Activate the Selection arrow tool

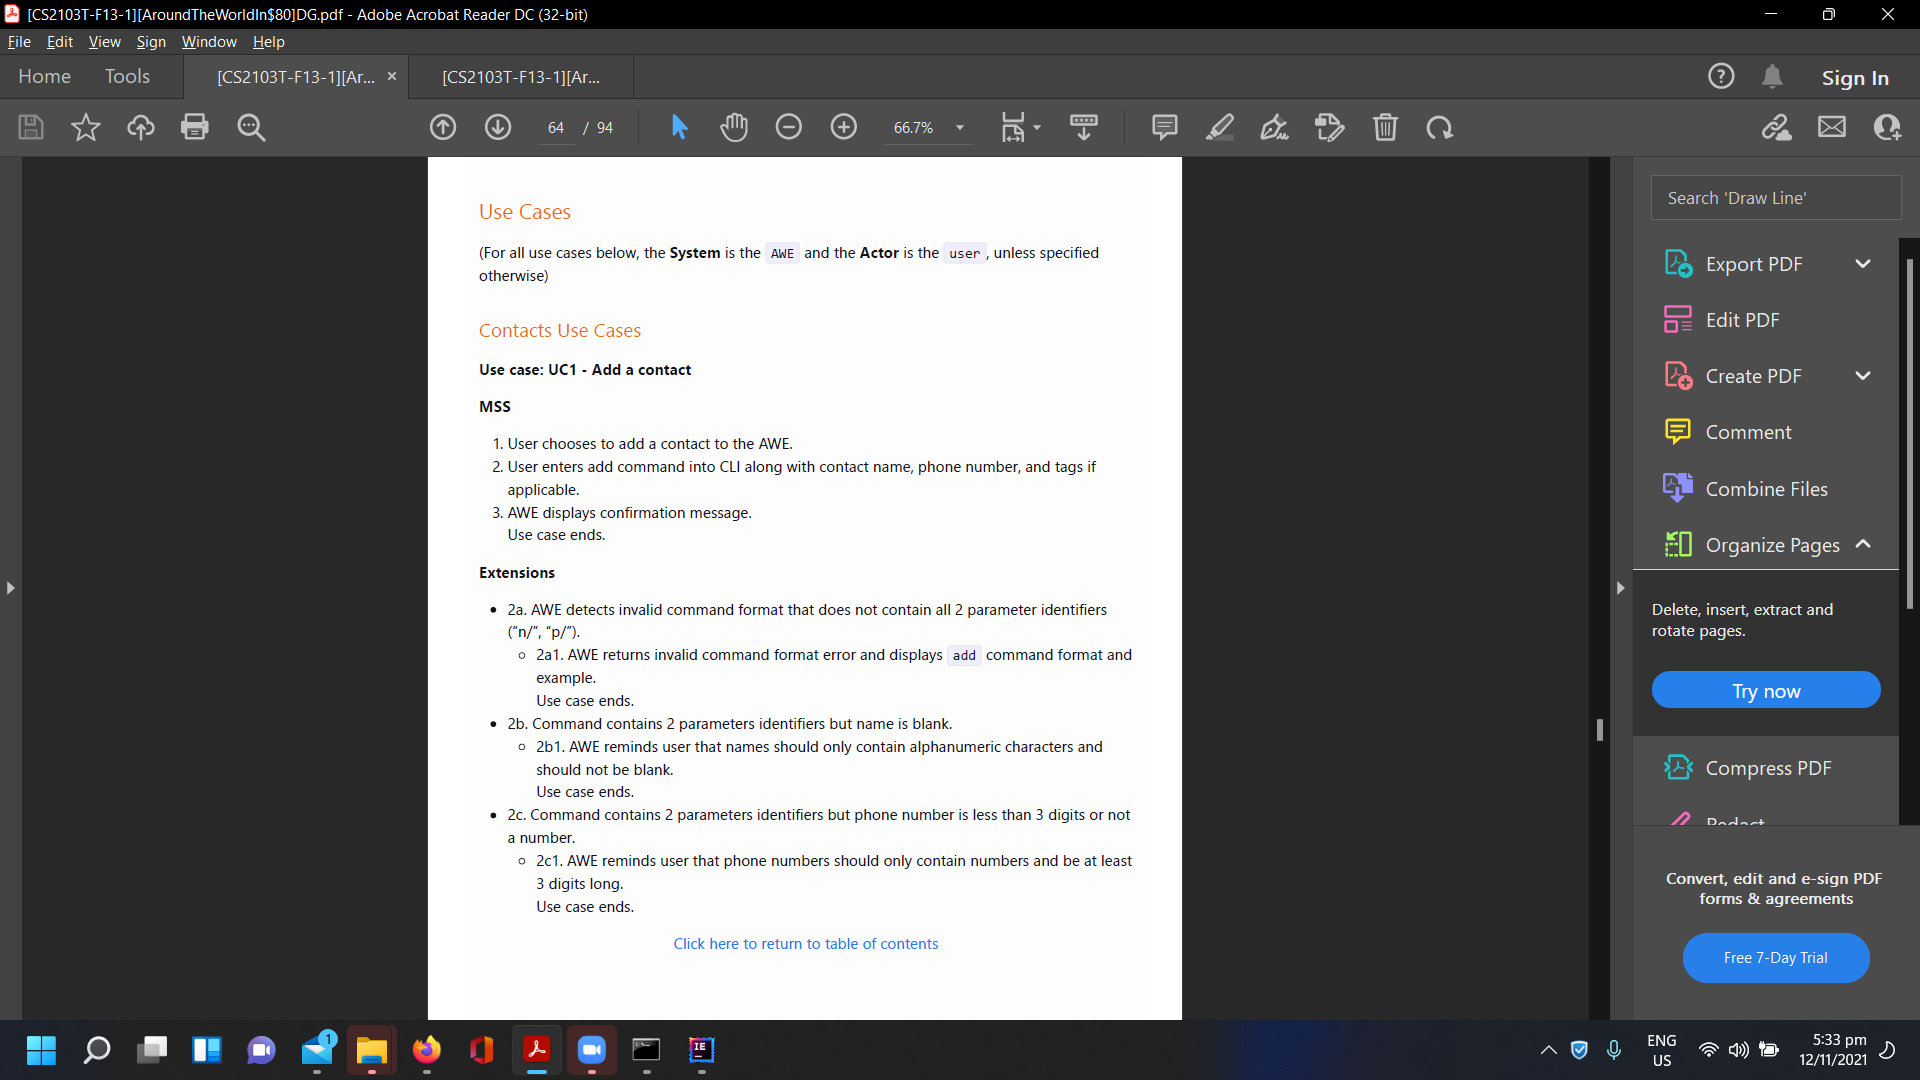(x=679, y=127)
